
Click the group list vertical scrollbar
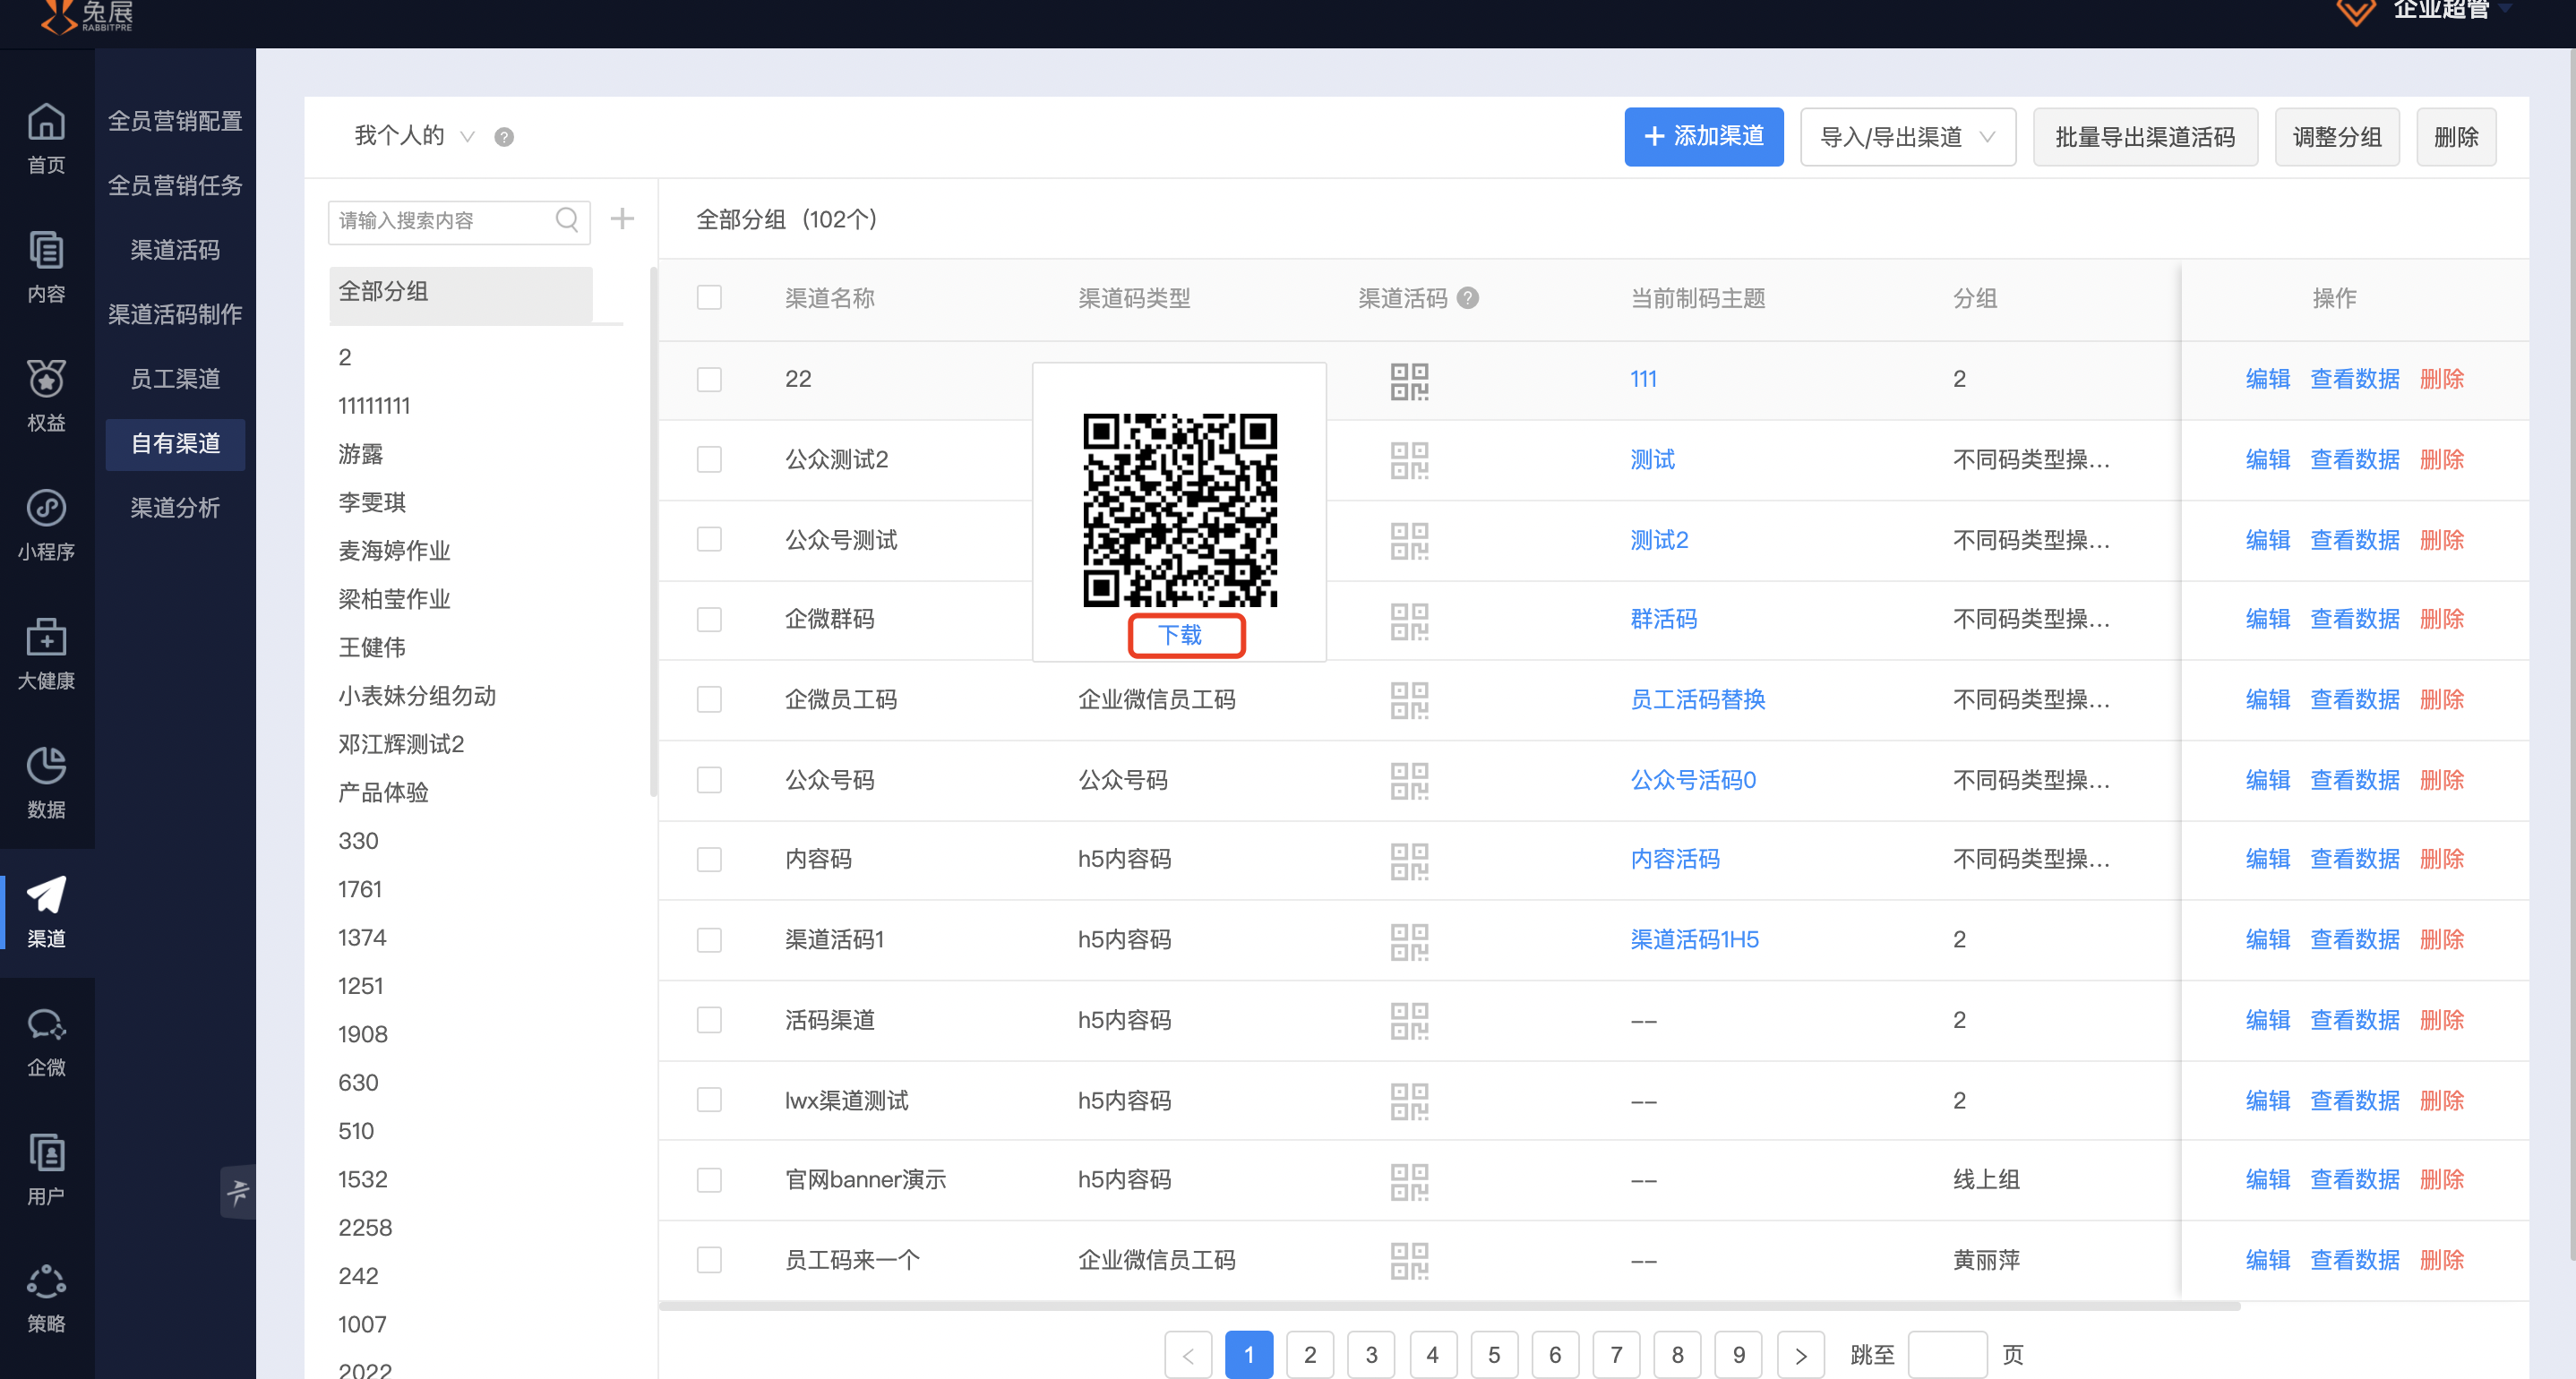pos(653,530)
